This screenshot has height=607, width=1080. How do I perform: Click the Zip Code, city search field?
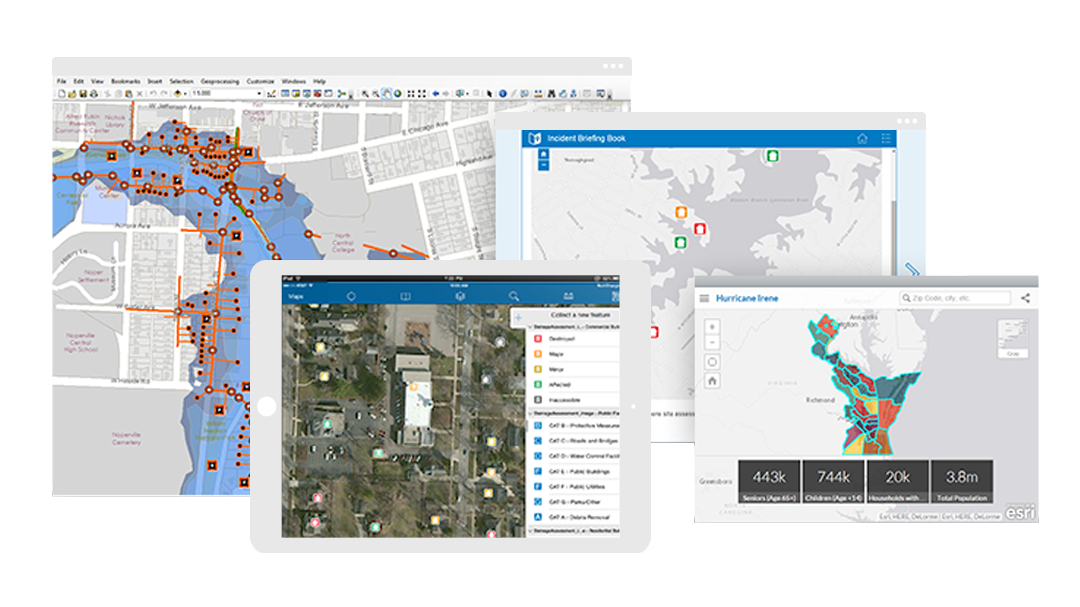tap(955, 298)
